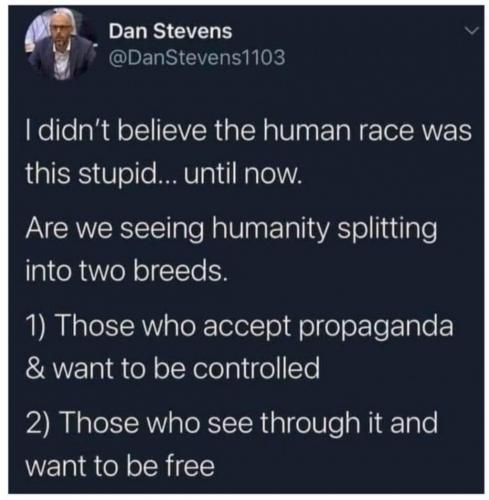Screen dimensions: 489x500
Task: Select the line '2) Those who see through it and'
Action: pyautogui.click(x=232, y=423)
